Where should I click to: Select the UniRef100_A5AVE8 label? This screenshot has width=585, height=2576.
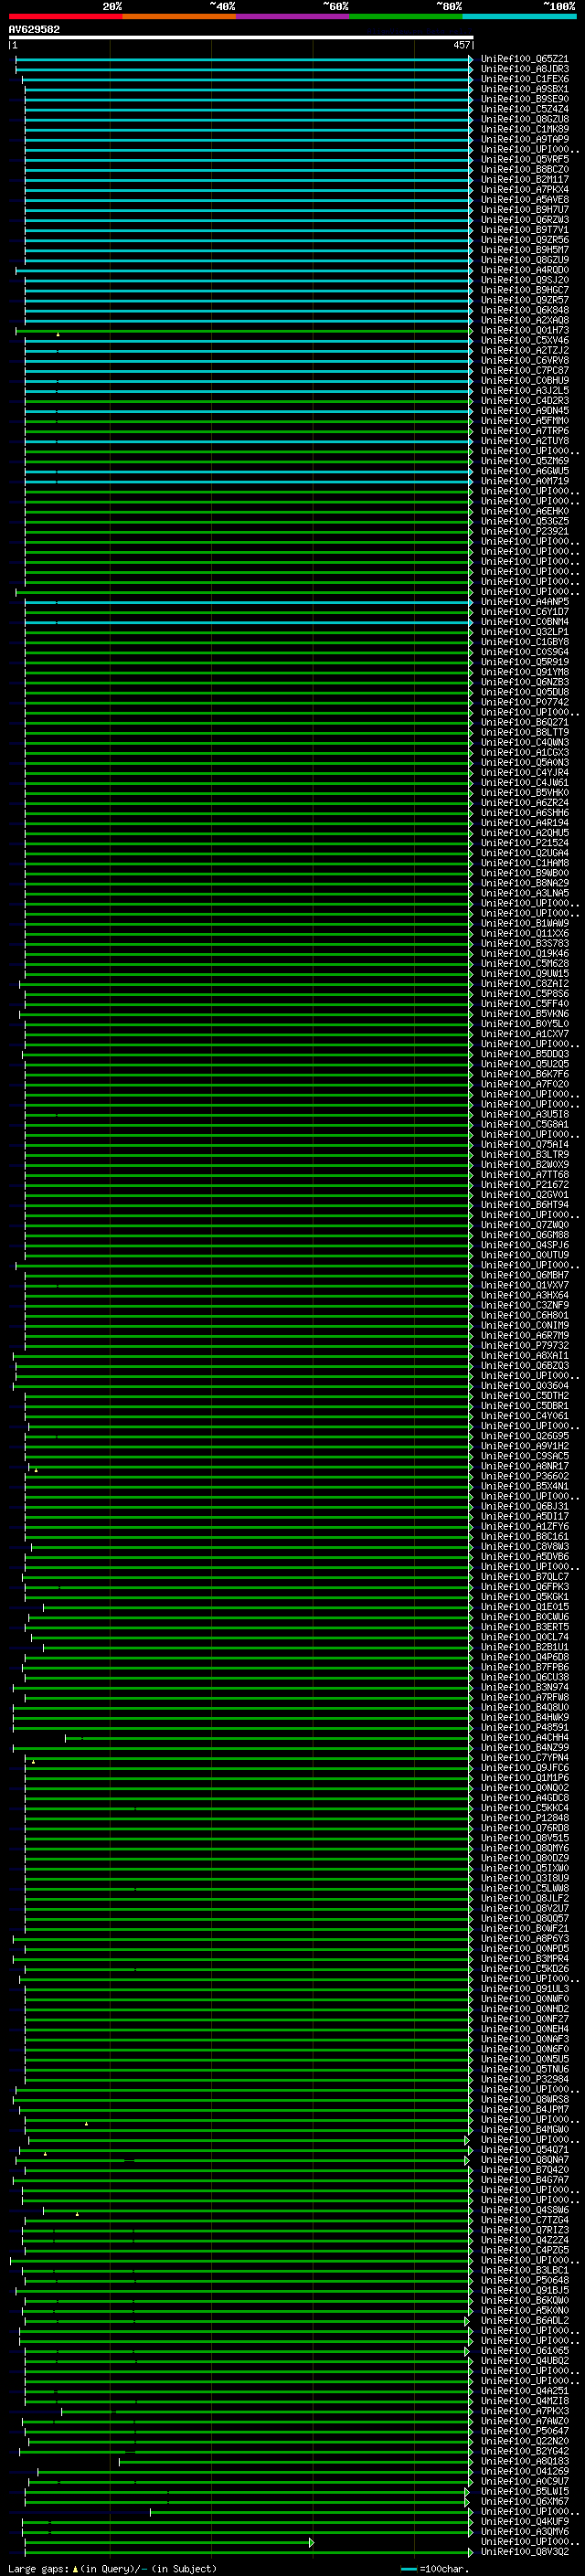[524, 200]
